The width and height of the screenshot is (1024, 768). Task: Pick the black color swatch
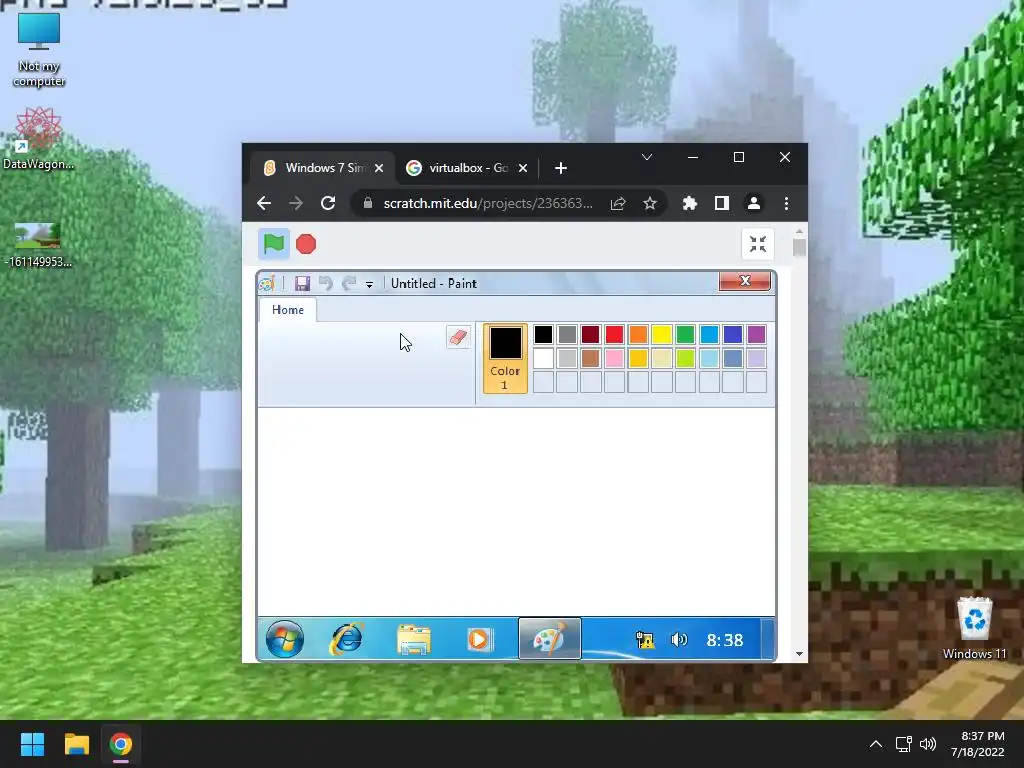tap(543, 334)
